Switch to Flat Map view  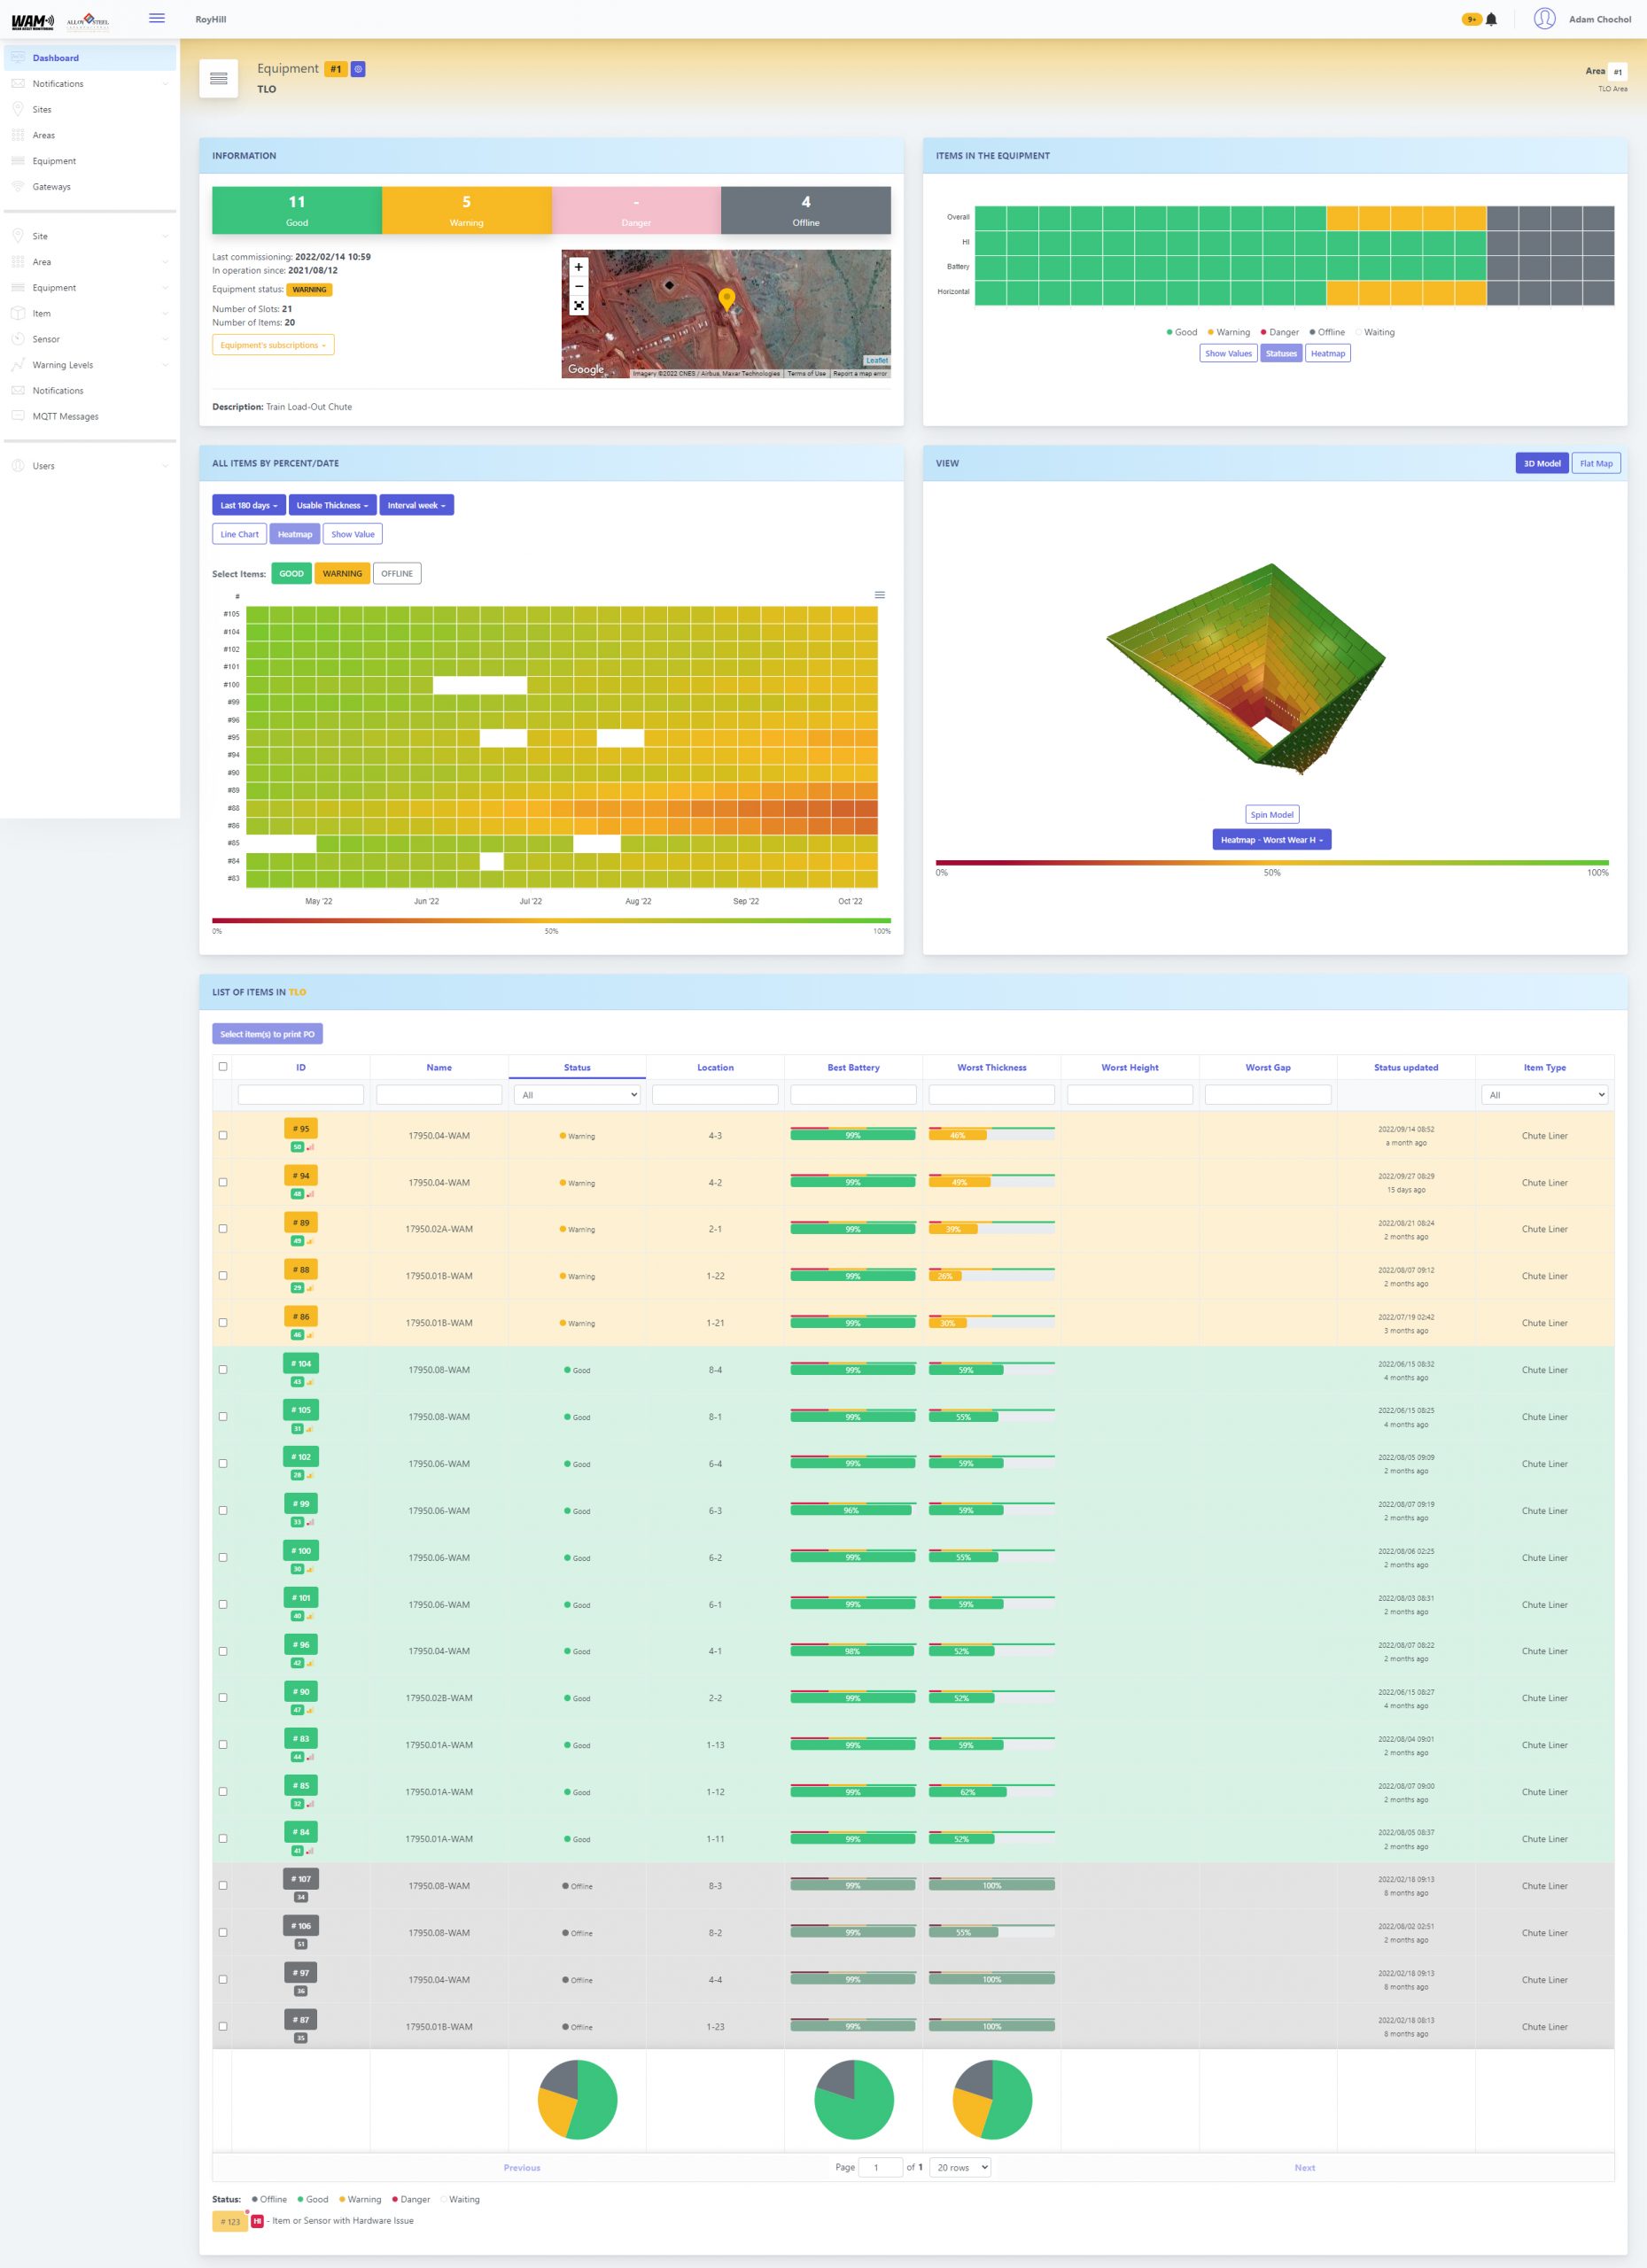[x=1595, y=463]
